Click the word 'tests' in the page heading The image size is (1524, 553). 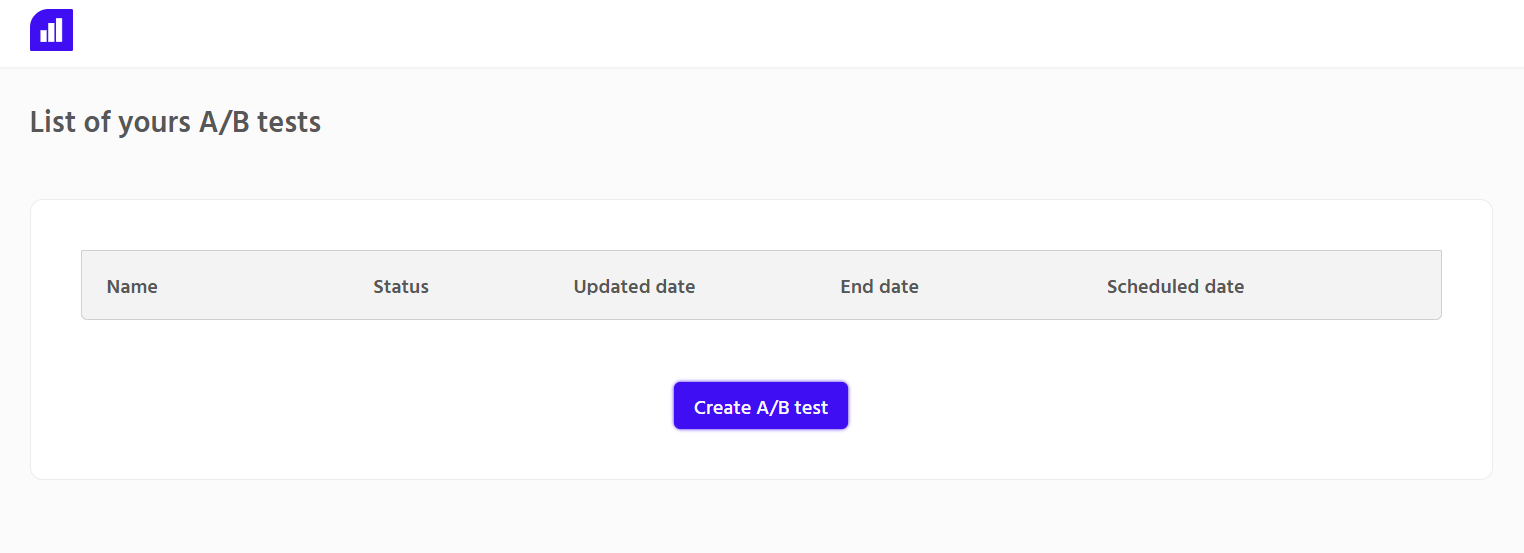(289, 122)
